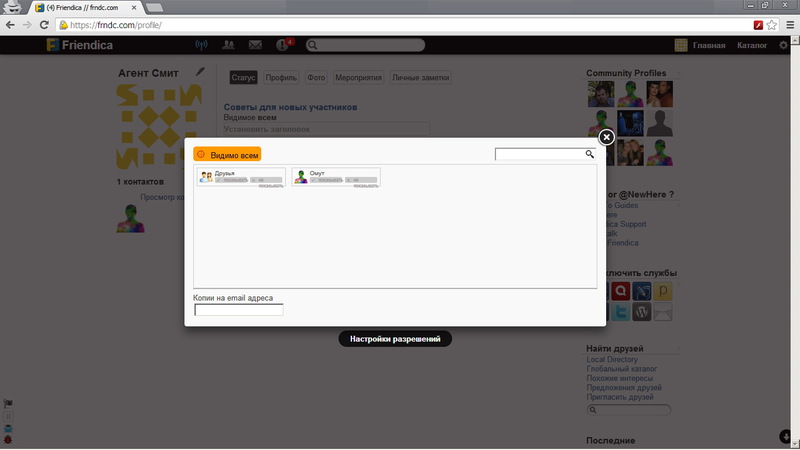This screenshot has height=450, width=800.
Task: Go back with the browser back arrow
Action: tap(10, 25)
